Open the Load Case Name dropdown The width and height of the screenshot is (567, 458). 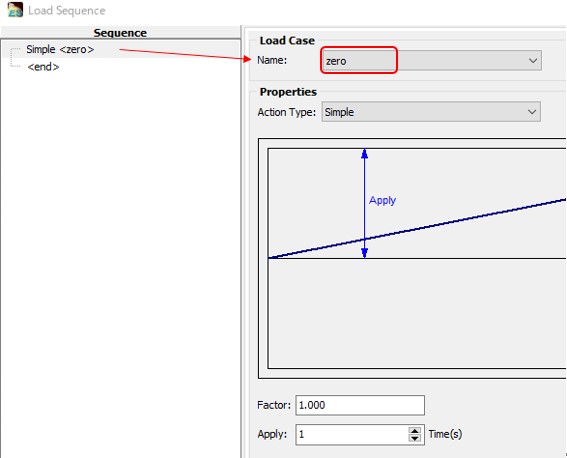[431, 60]
